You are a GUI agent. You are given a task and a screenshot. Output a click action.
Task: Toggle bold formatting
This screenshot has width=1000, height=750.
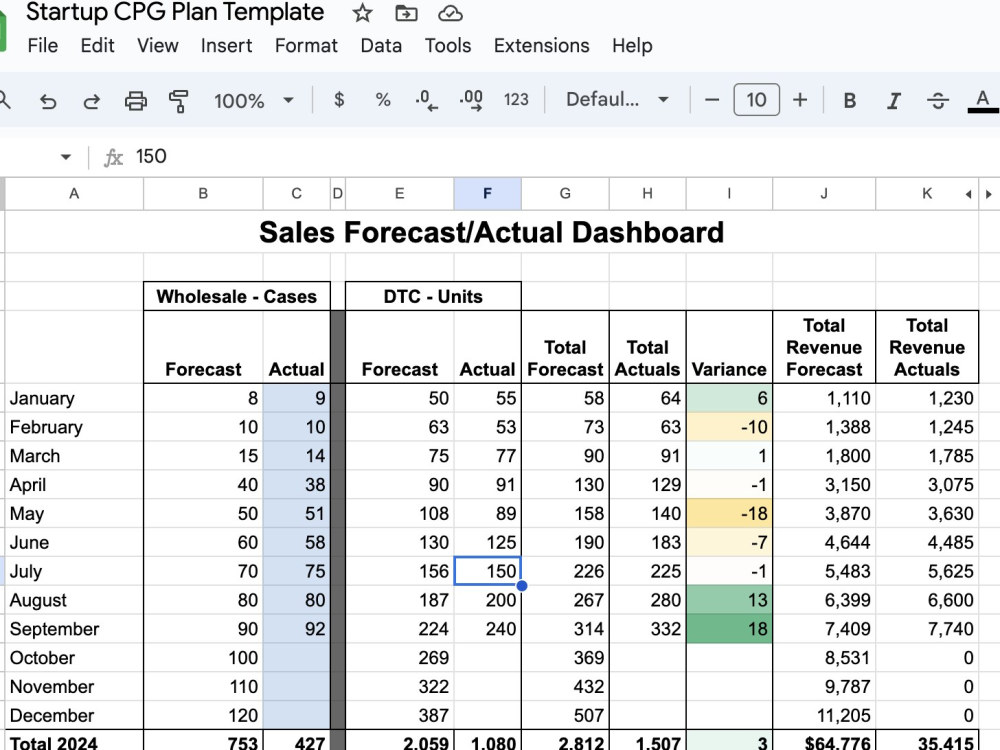click(x=849, y=100)
